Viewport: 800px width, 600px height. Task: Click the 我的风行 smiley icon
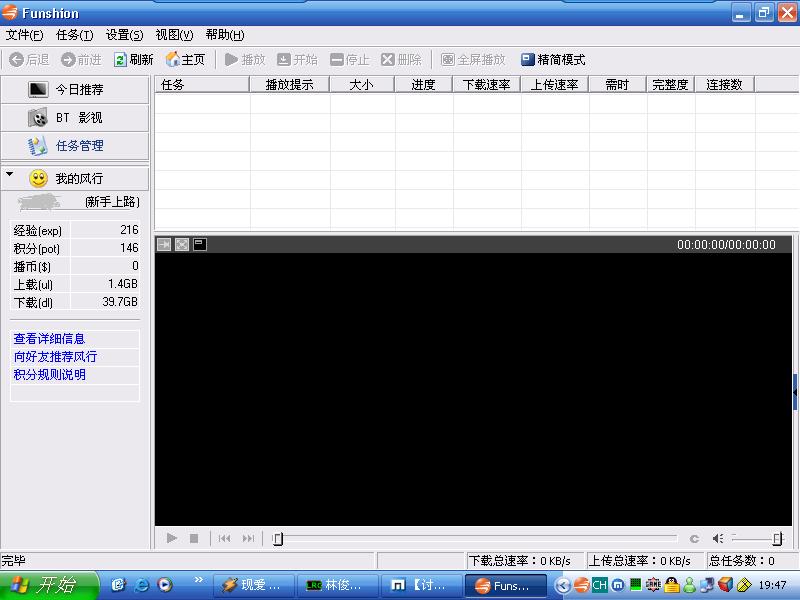pyautogui.click(x=38, y=179)
